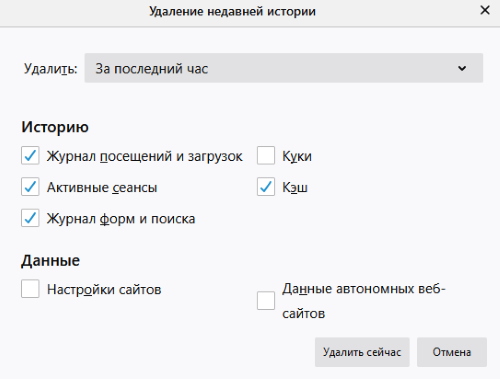Click the Удалить сейчас button

(362, 352)
